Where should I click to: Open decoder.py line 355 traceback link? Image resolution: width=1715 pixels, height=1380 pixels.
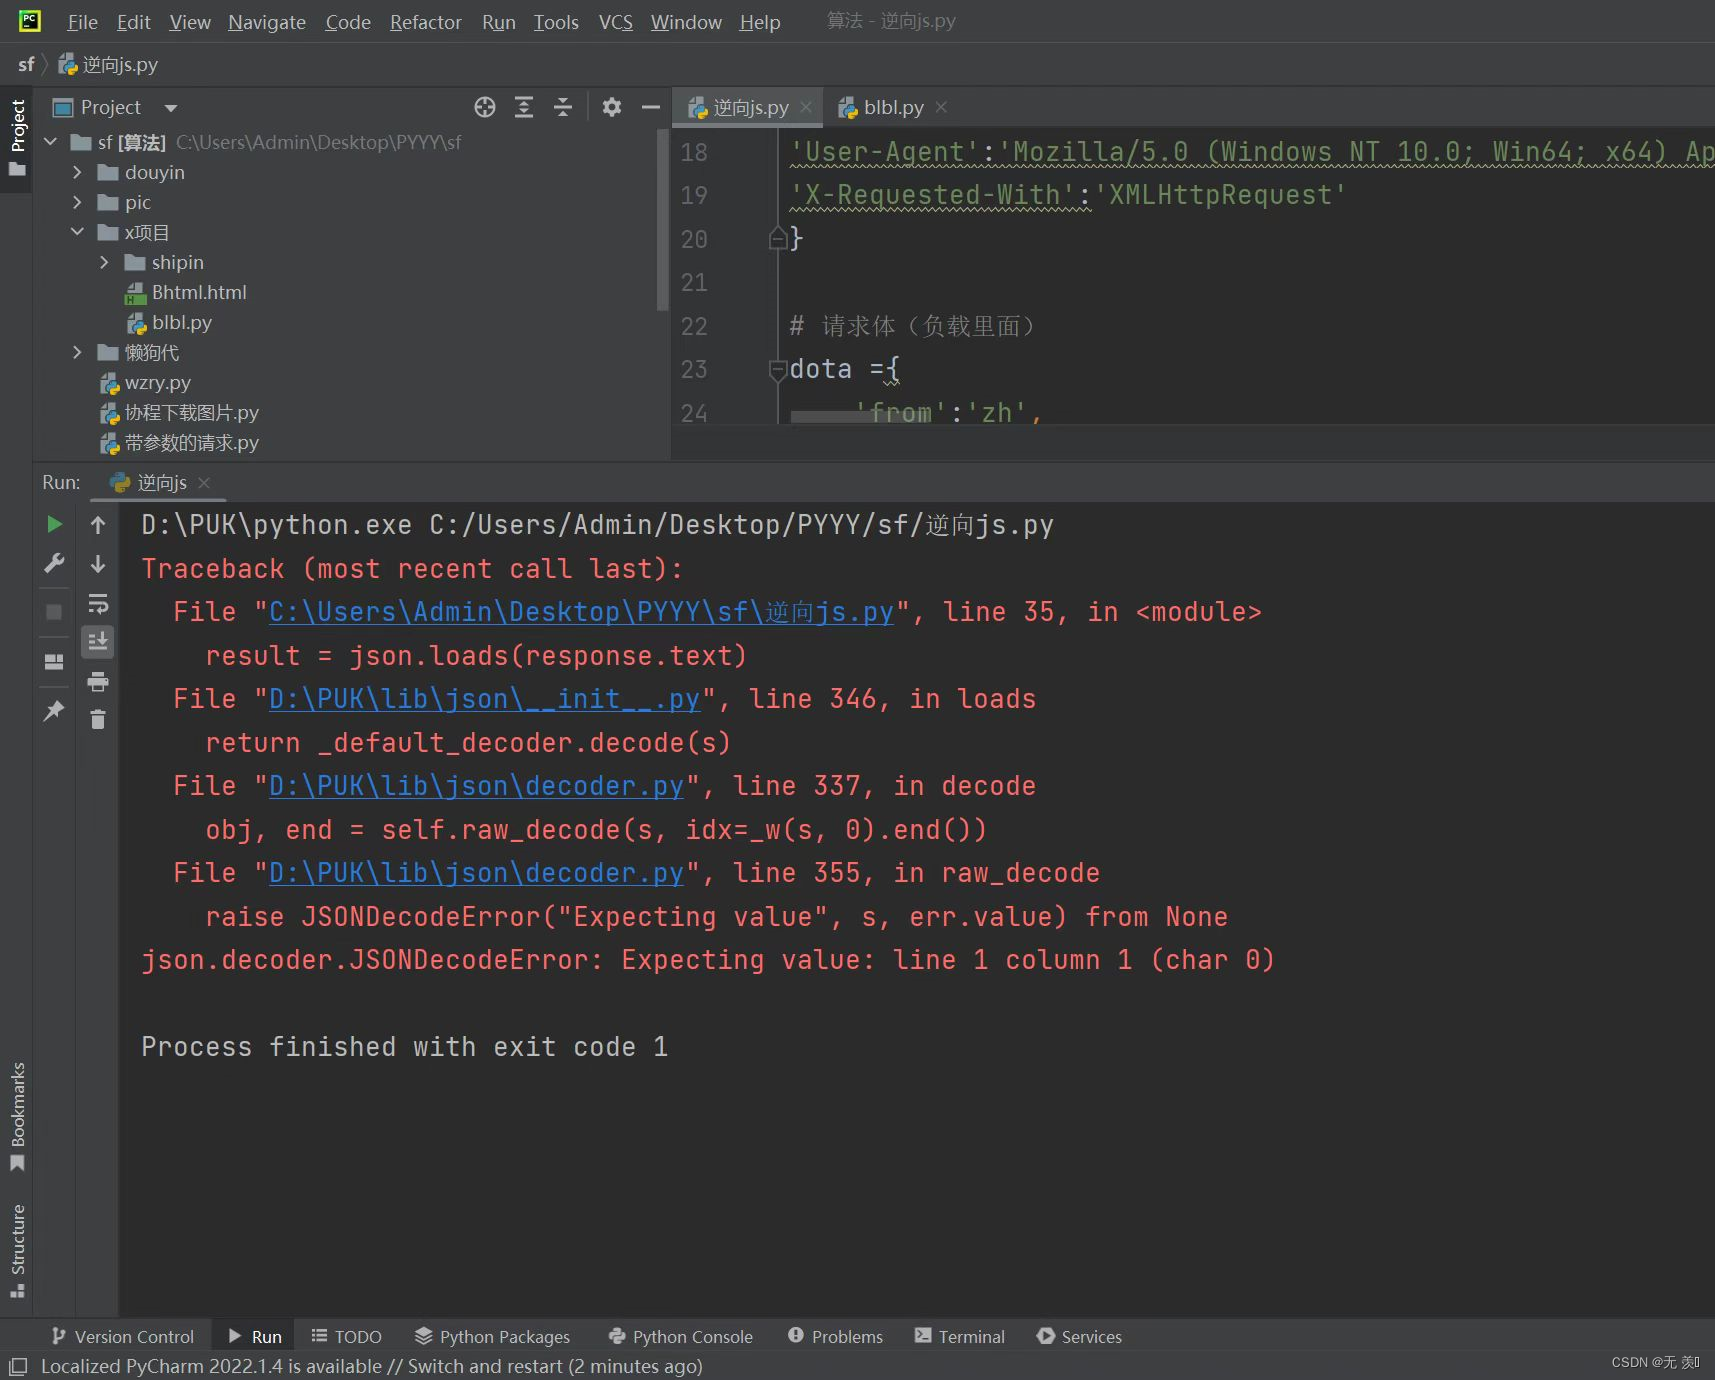(477, 873)
